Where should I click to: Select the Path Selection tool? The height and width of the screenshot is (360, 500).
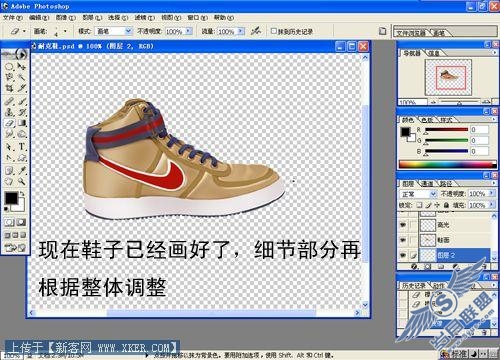coord(9,147)
